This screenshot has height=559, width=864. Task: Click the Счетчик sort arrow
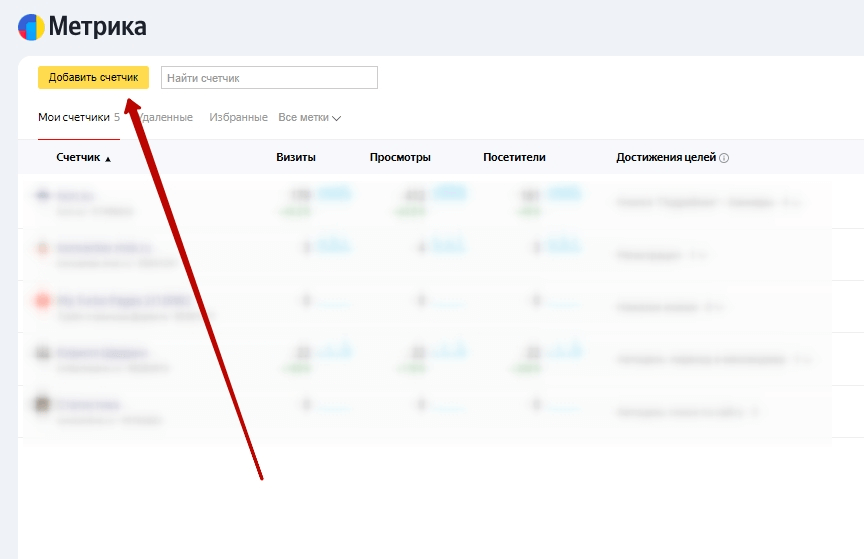click(108, 159)
